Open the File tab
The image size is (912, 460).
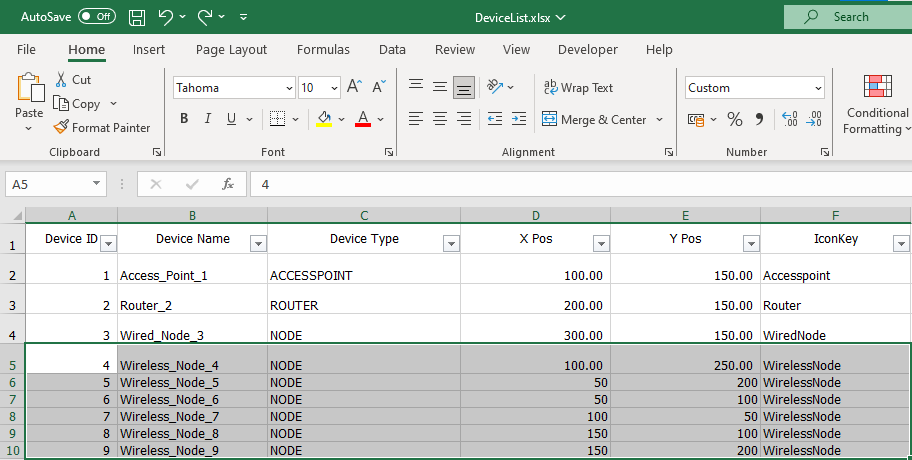[26, 49]
